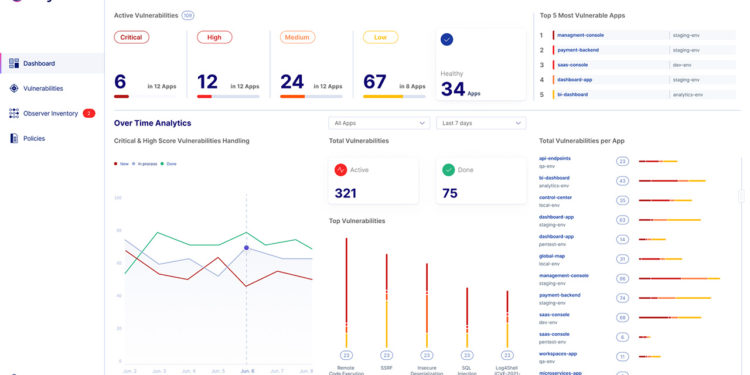
Task: Click the Active Vulnerabilities count badge
Action: [188, 16]
